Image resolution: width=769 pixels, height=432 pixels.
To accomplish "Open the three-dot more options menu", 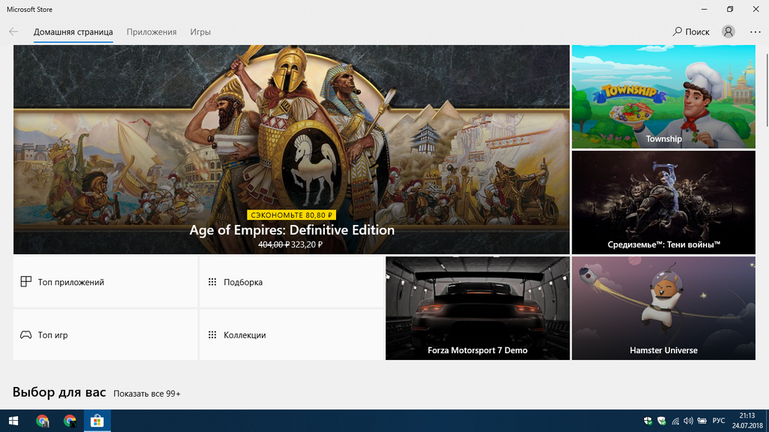I will [x=755, y=32].
